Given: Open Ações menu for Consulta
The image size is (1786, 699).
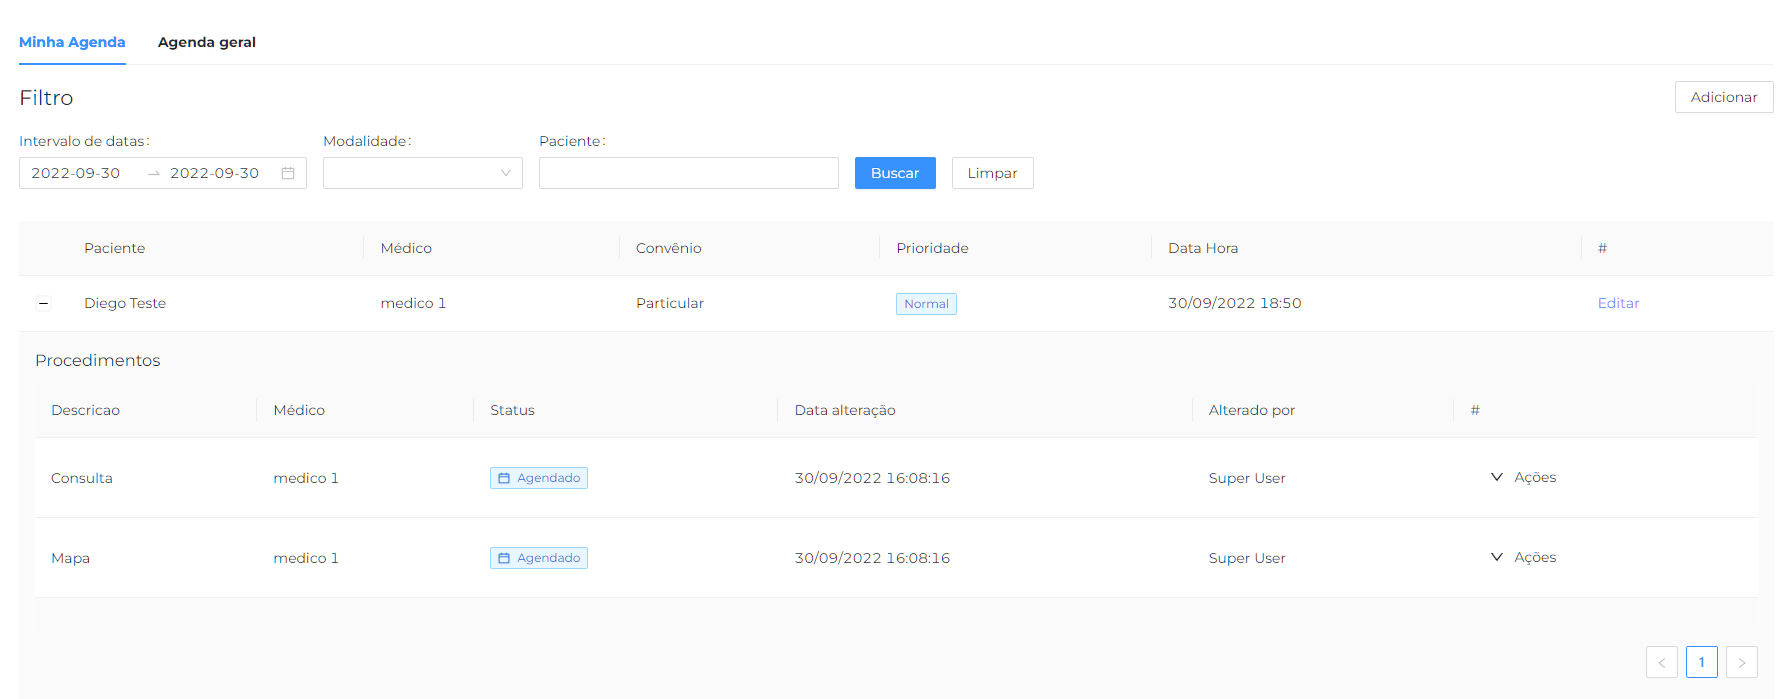Looking at the screenshot, I should click(x=1524, y=477).
